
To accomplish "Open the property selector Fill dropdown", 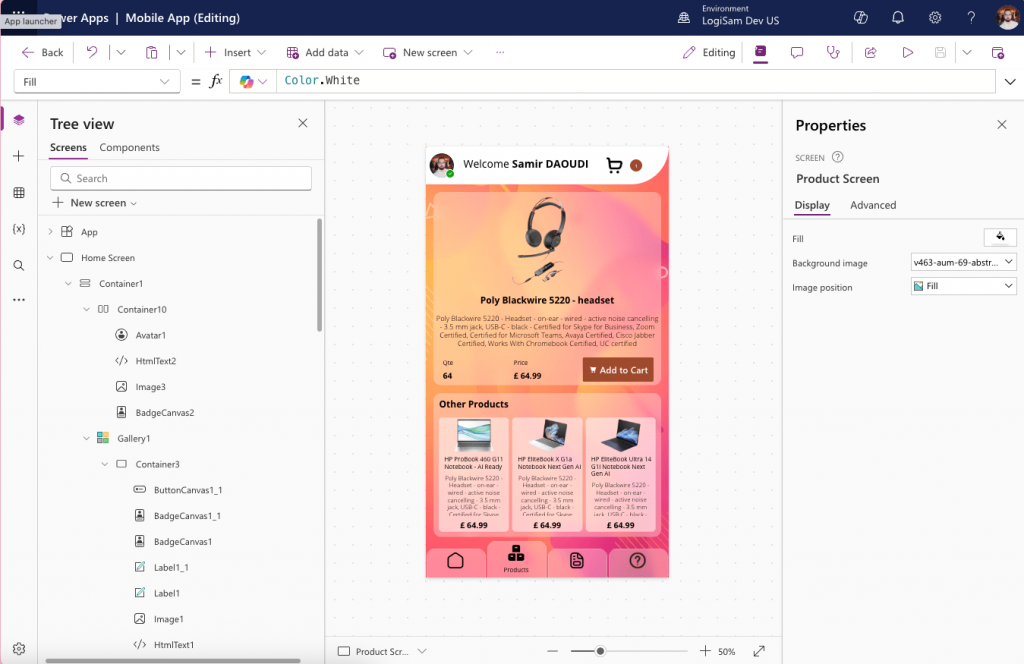I will [97, 82].
